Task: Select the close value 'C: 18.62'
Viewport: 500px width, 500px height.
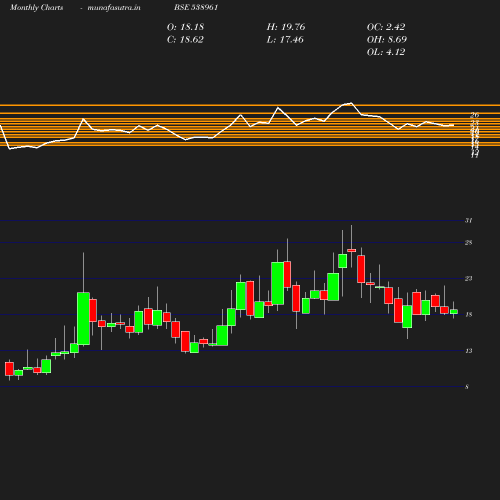Action: click(185, 40)
